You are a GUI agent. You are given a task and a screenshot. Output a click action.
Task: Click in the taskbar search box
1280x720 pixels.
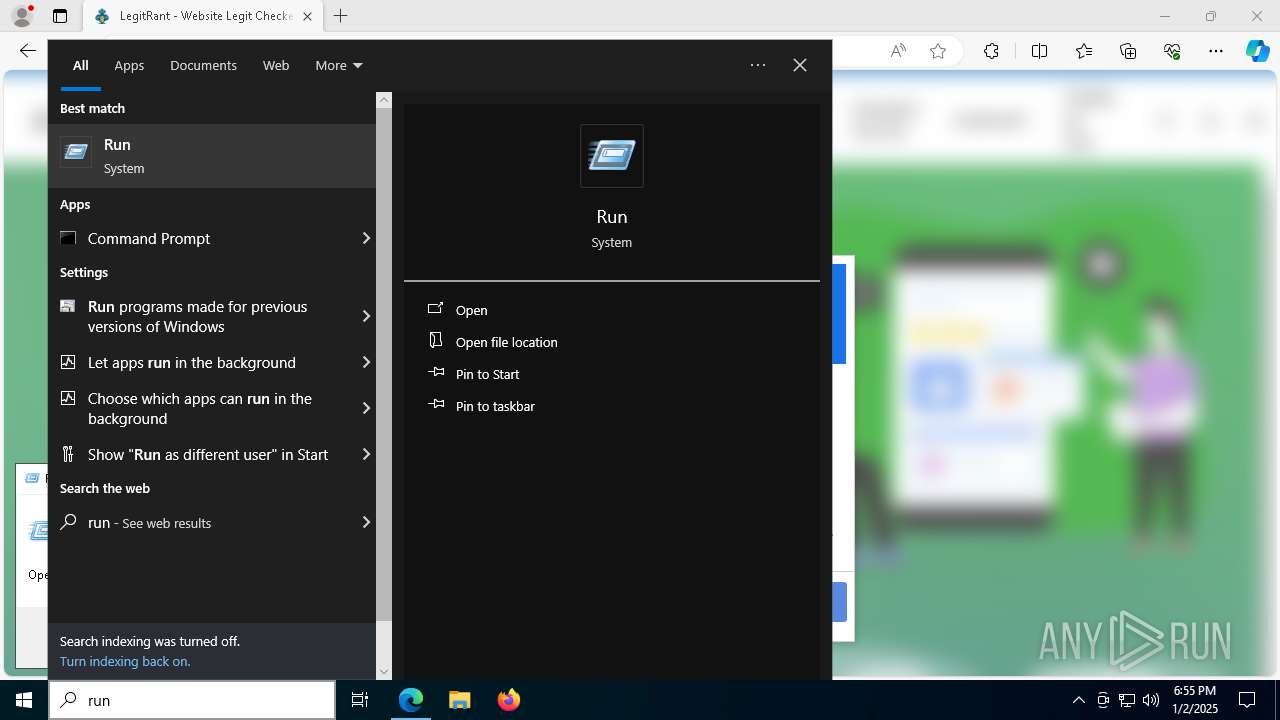click(x=192, y=700)
